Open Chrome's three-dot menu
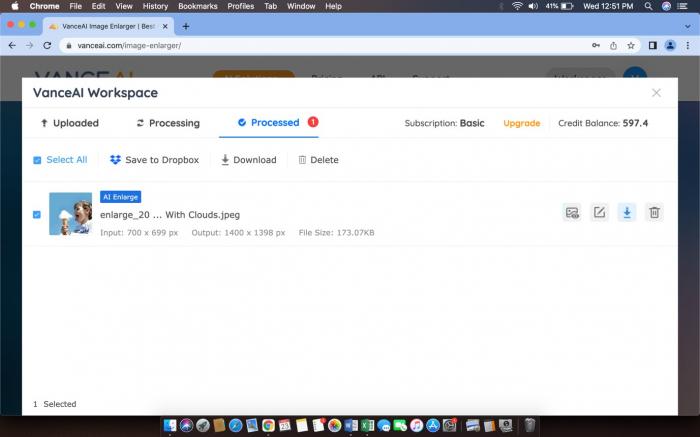Viewport: 700px width, 437px height. (688, 46)
